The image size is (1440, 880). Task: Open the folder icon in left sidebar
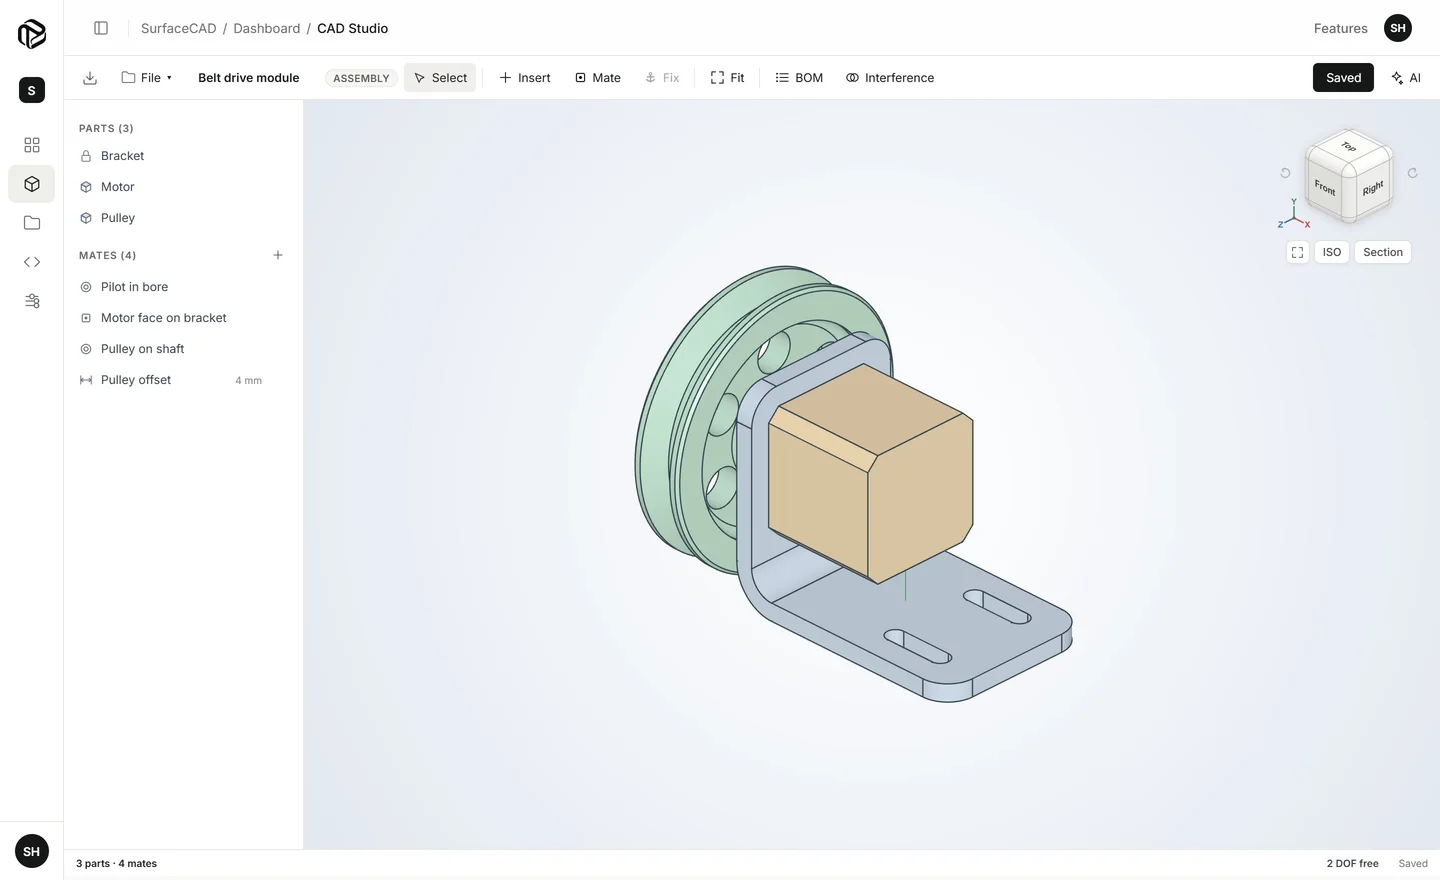tap(32, 223)
